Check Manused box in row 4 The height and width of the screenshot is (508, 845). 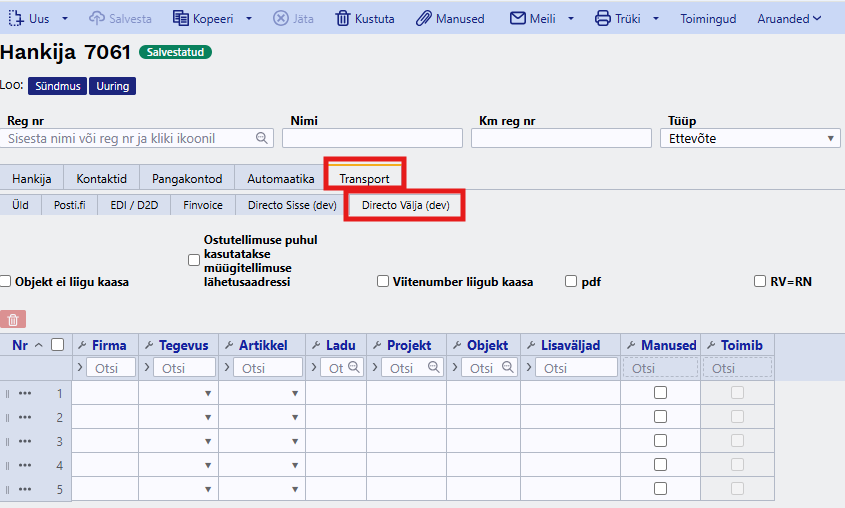(x=660, y=464)
